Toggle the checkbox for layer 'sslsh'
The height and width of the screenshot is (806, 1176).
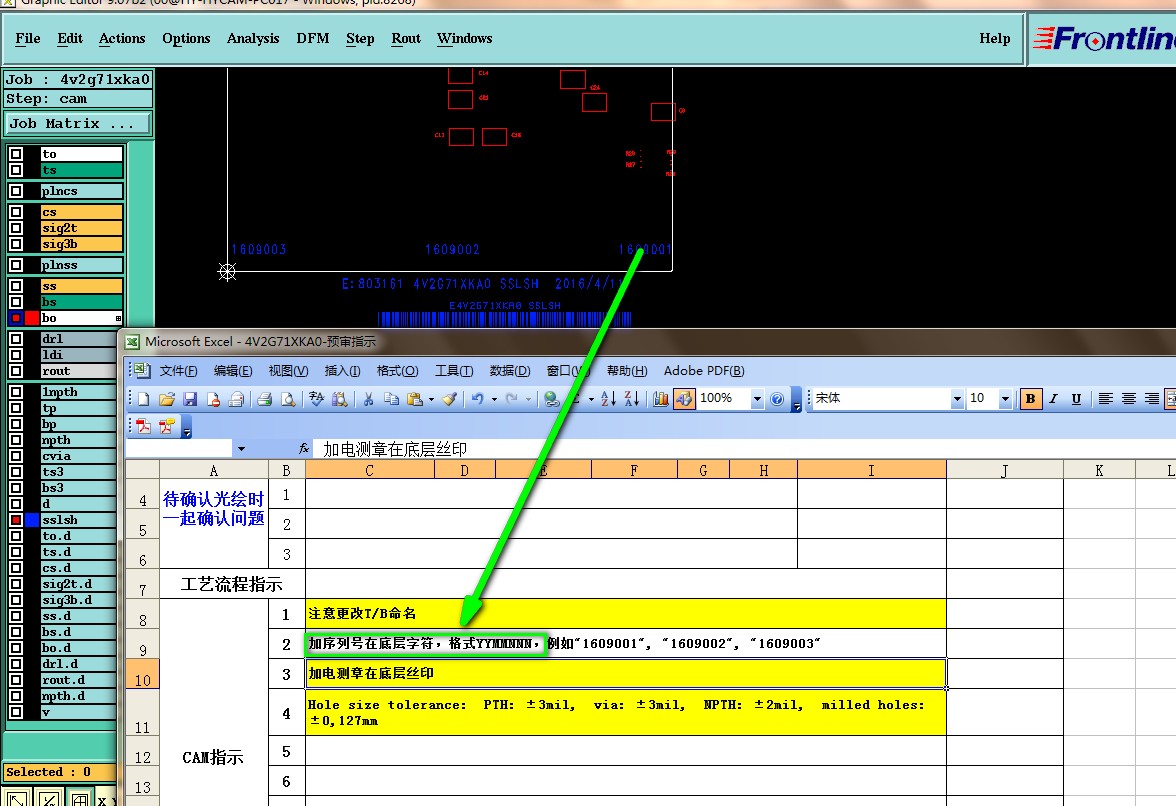(x=16, y=520)
